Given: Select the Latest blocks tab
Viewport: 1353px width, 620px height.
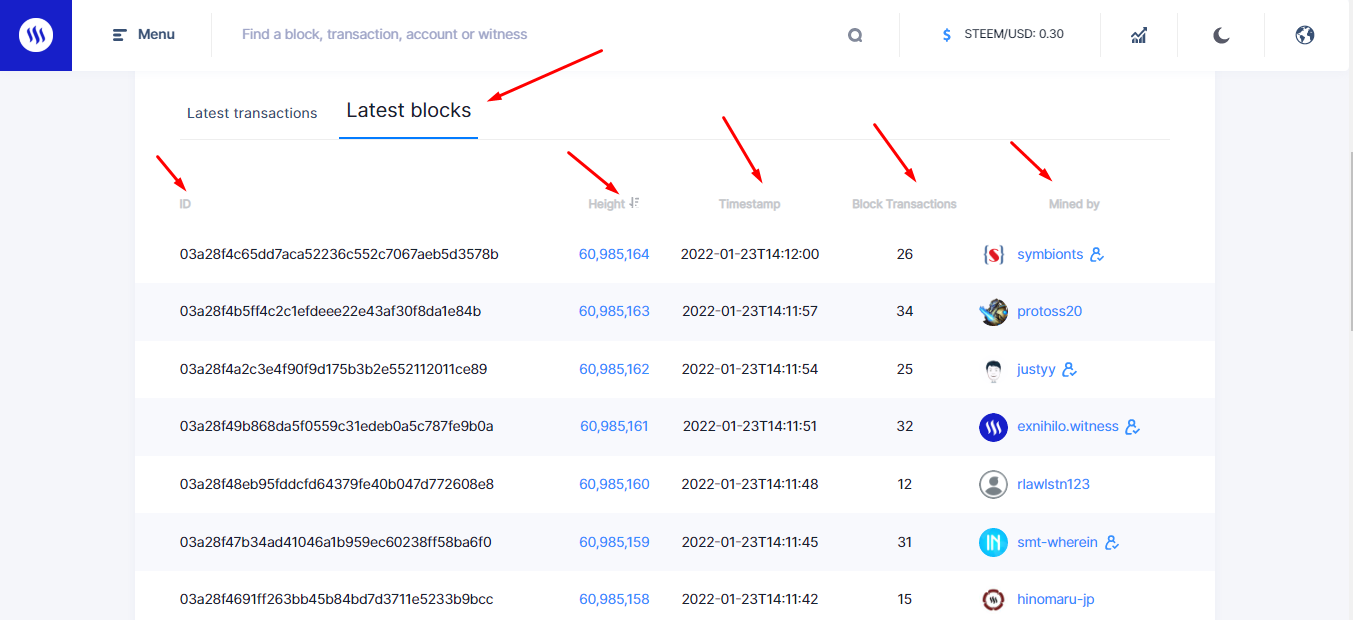Looking at the screenshot, I should [409, 111].
